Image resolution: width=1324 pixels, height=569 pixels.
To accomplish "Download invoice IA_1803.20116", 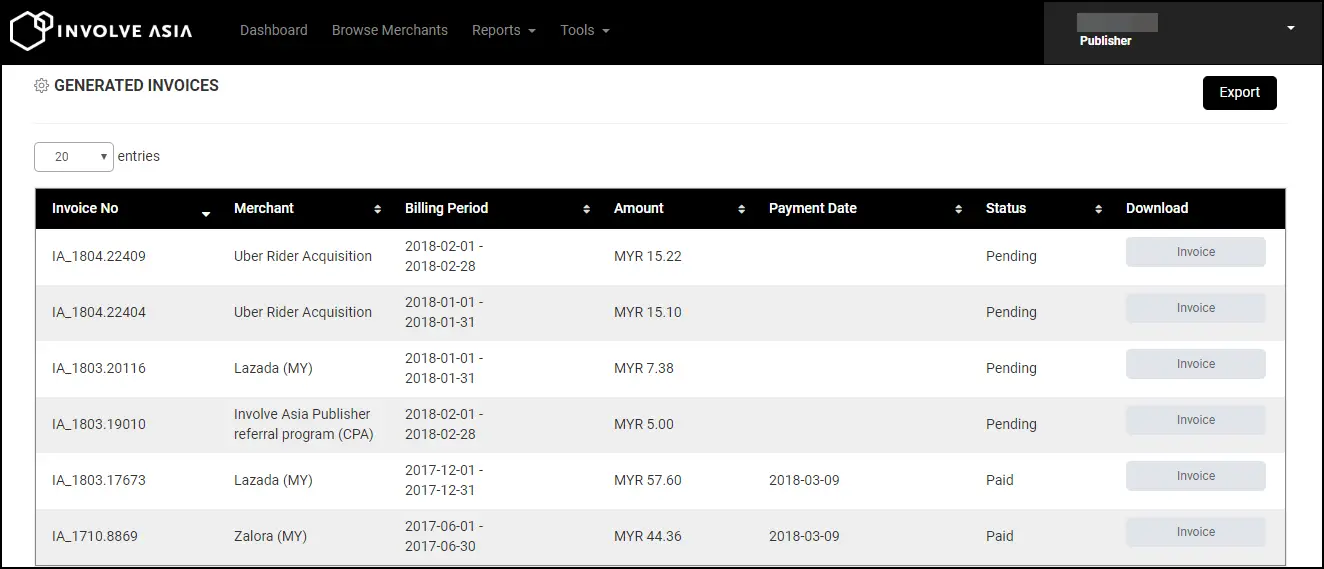I will 1196,364.
